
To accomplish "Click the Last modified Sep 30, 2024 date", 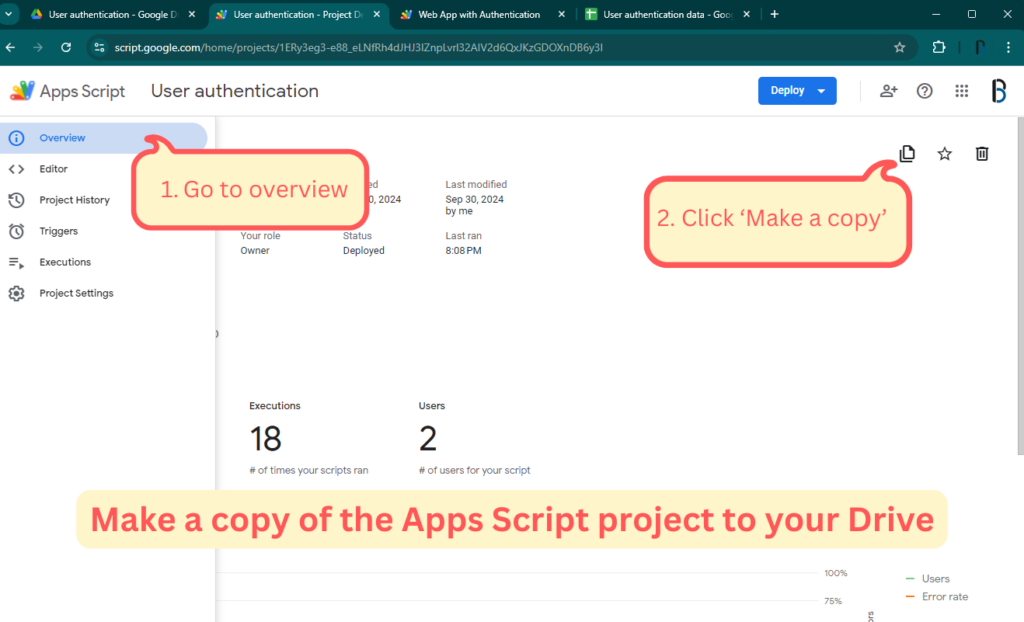I will (x=474, y=199).
